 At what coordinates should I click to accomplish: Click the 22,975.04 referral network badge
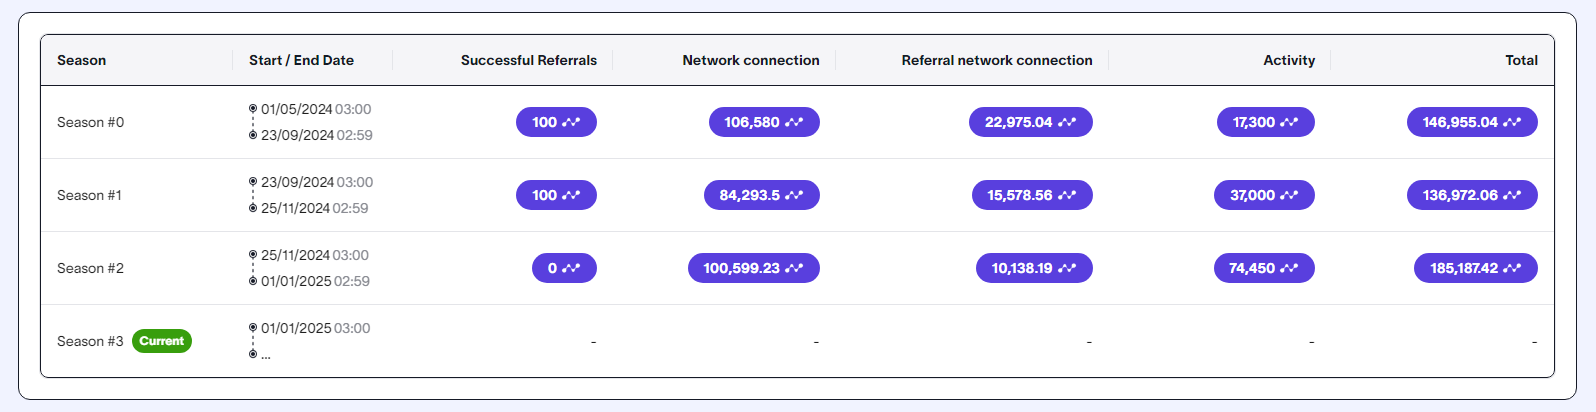1030,122
